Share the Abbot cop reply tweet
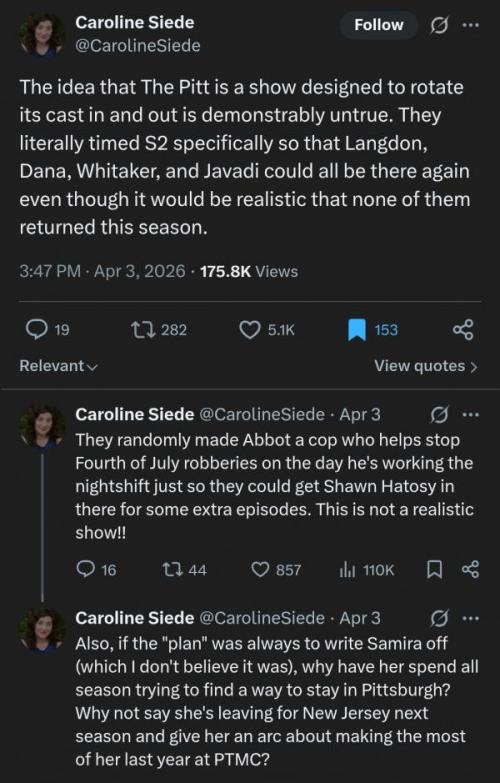500x783 pixels. coord(470,569)
